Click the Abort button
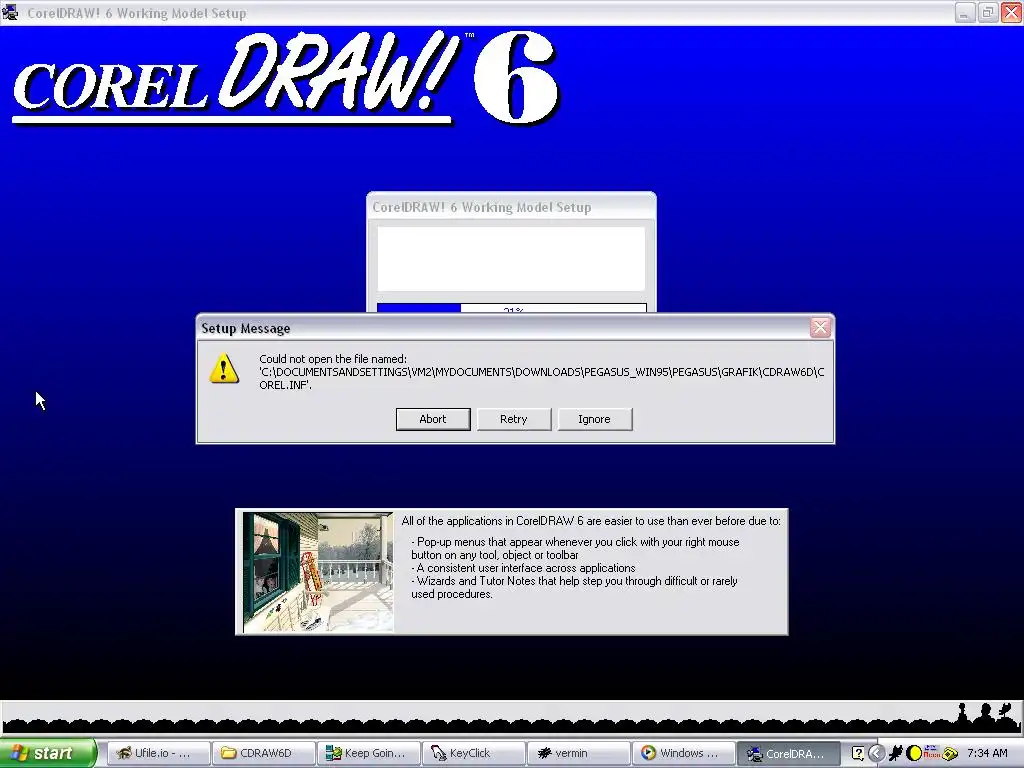Screen dimensions: 1024x768 point(433,419)
